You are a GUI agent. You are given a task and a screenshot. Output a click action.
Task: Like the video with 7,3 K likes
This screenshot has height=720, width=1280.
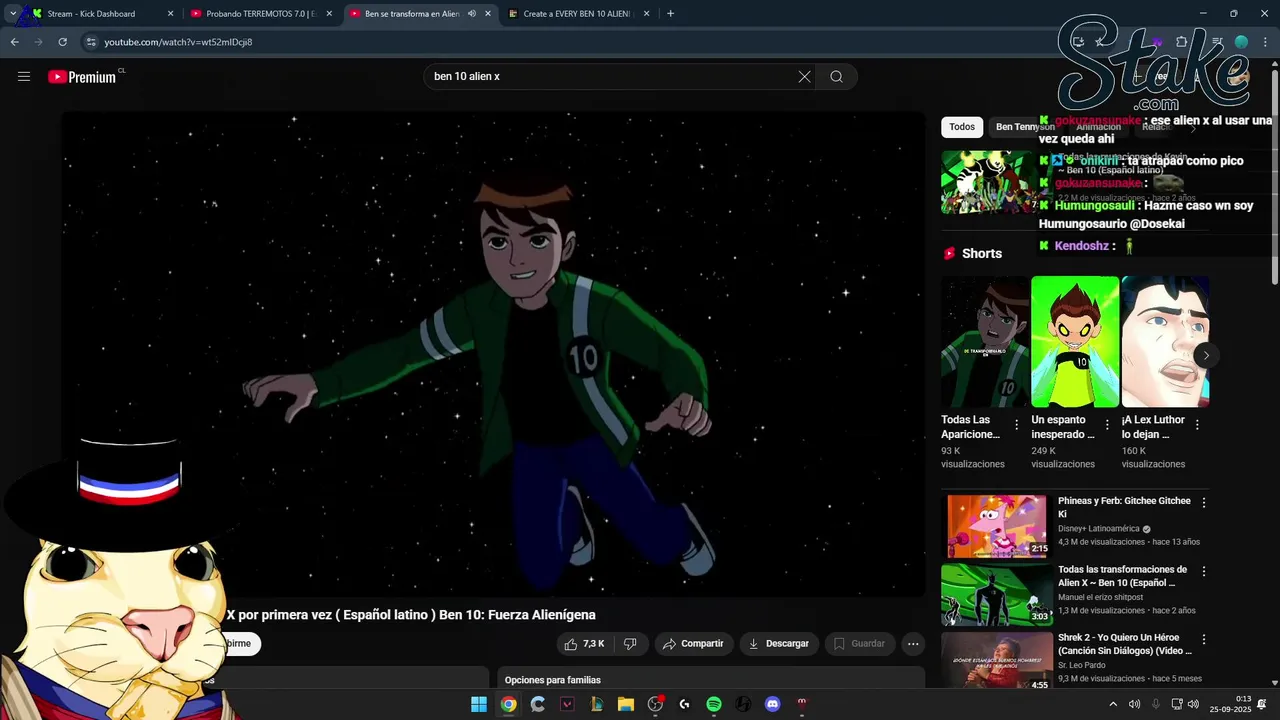point(584,644)
